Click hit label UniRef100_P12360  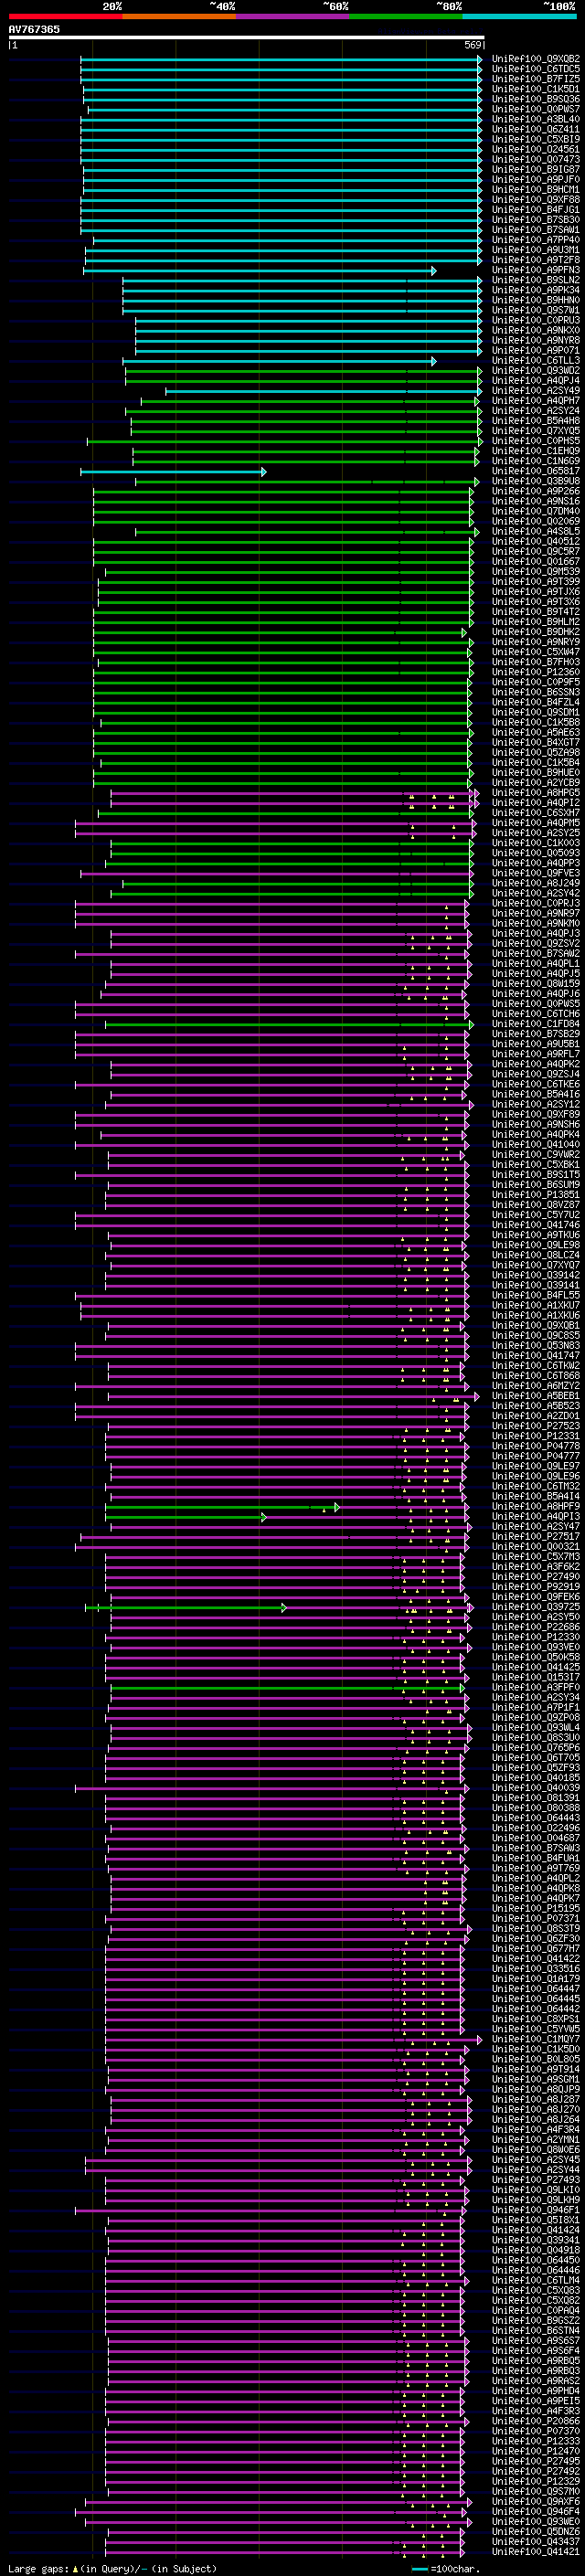(536, 672)
